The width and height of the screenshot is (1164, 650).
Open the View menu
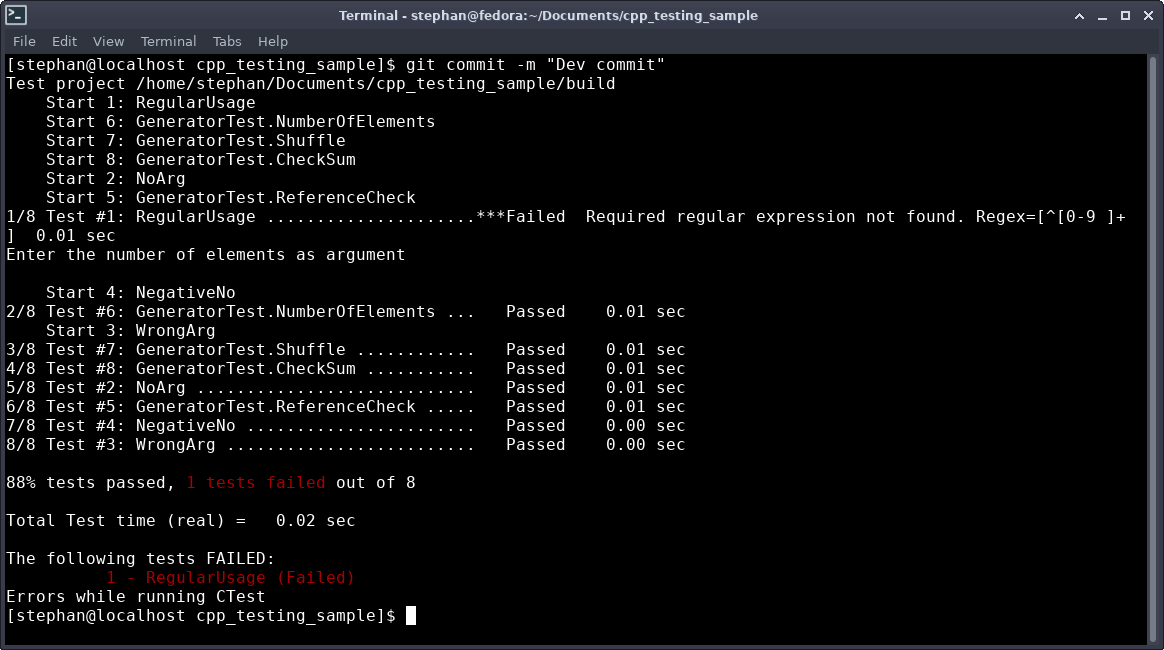108,41
